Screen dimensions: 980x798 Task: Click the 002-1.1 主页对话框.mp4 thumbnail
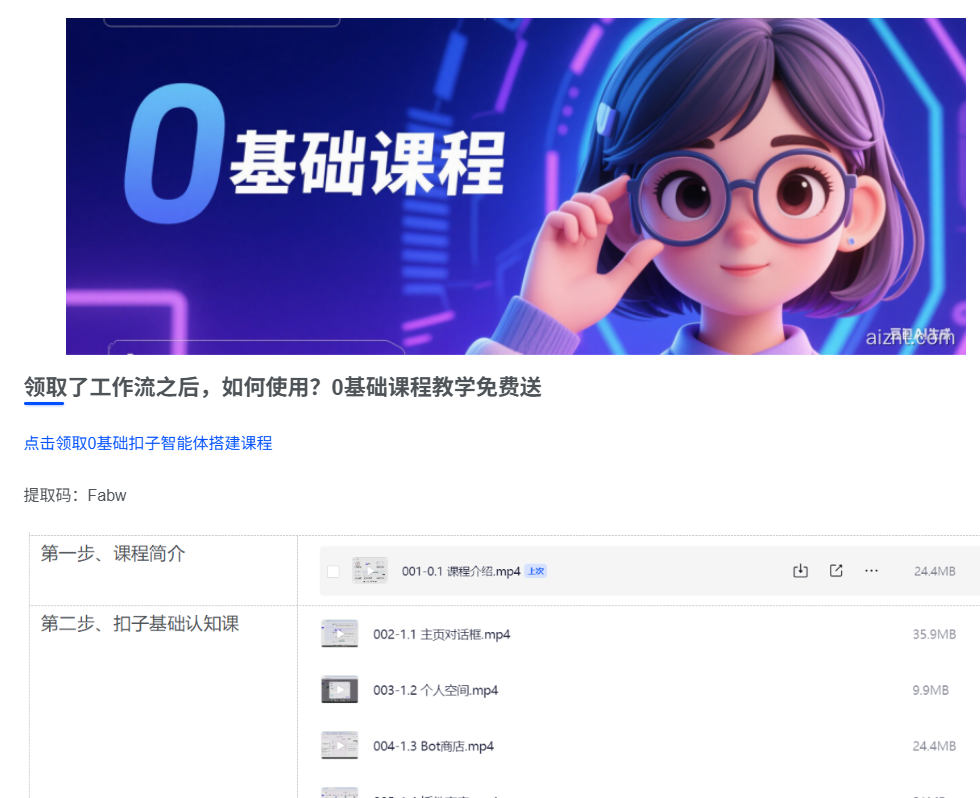click(339, 634)
